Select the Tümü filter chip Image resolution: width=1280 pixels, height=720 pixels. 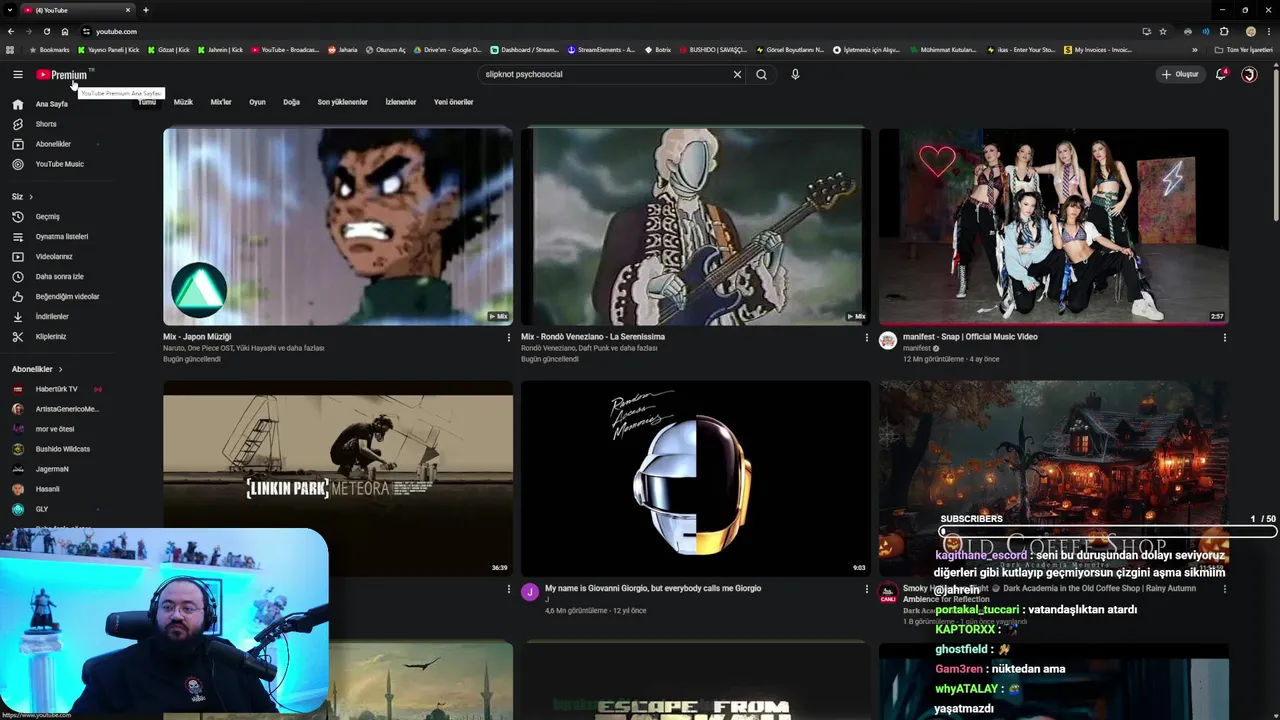[x=147, y=102]
